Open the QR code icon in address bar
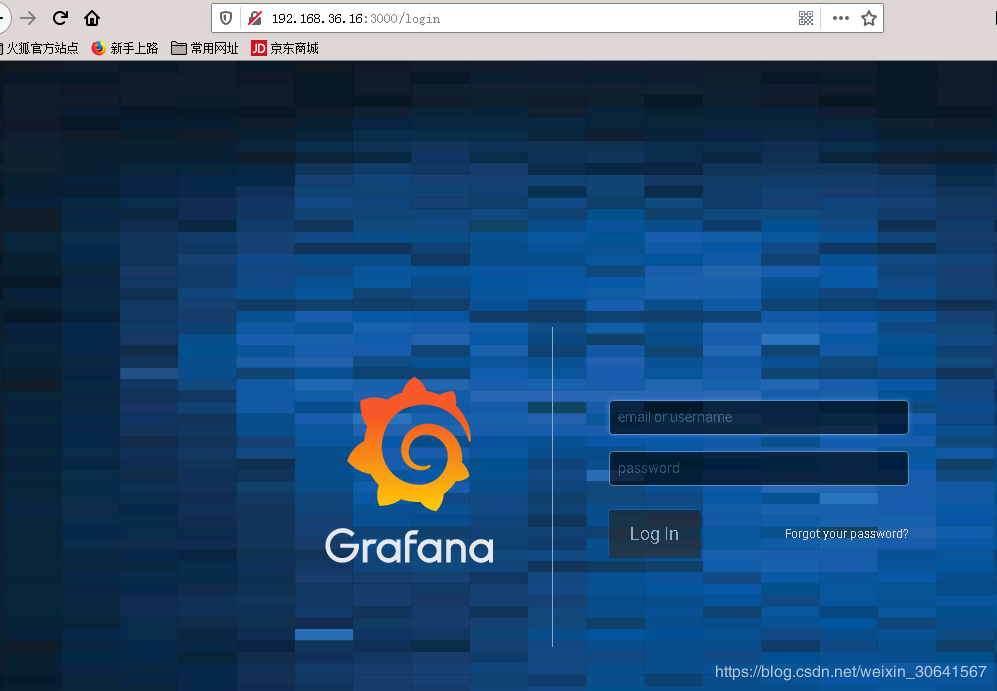Image resolution: width=997 pixels, height=691 pixels. 806,18
